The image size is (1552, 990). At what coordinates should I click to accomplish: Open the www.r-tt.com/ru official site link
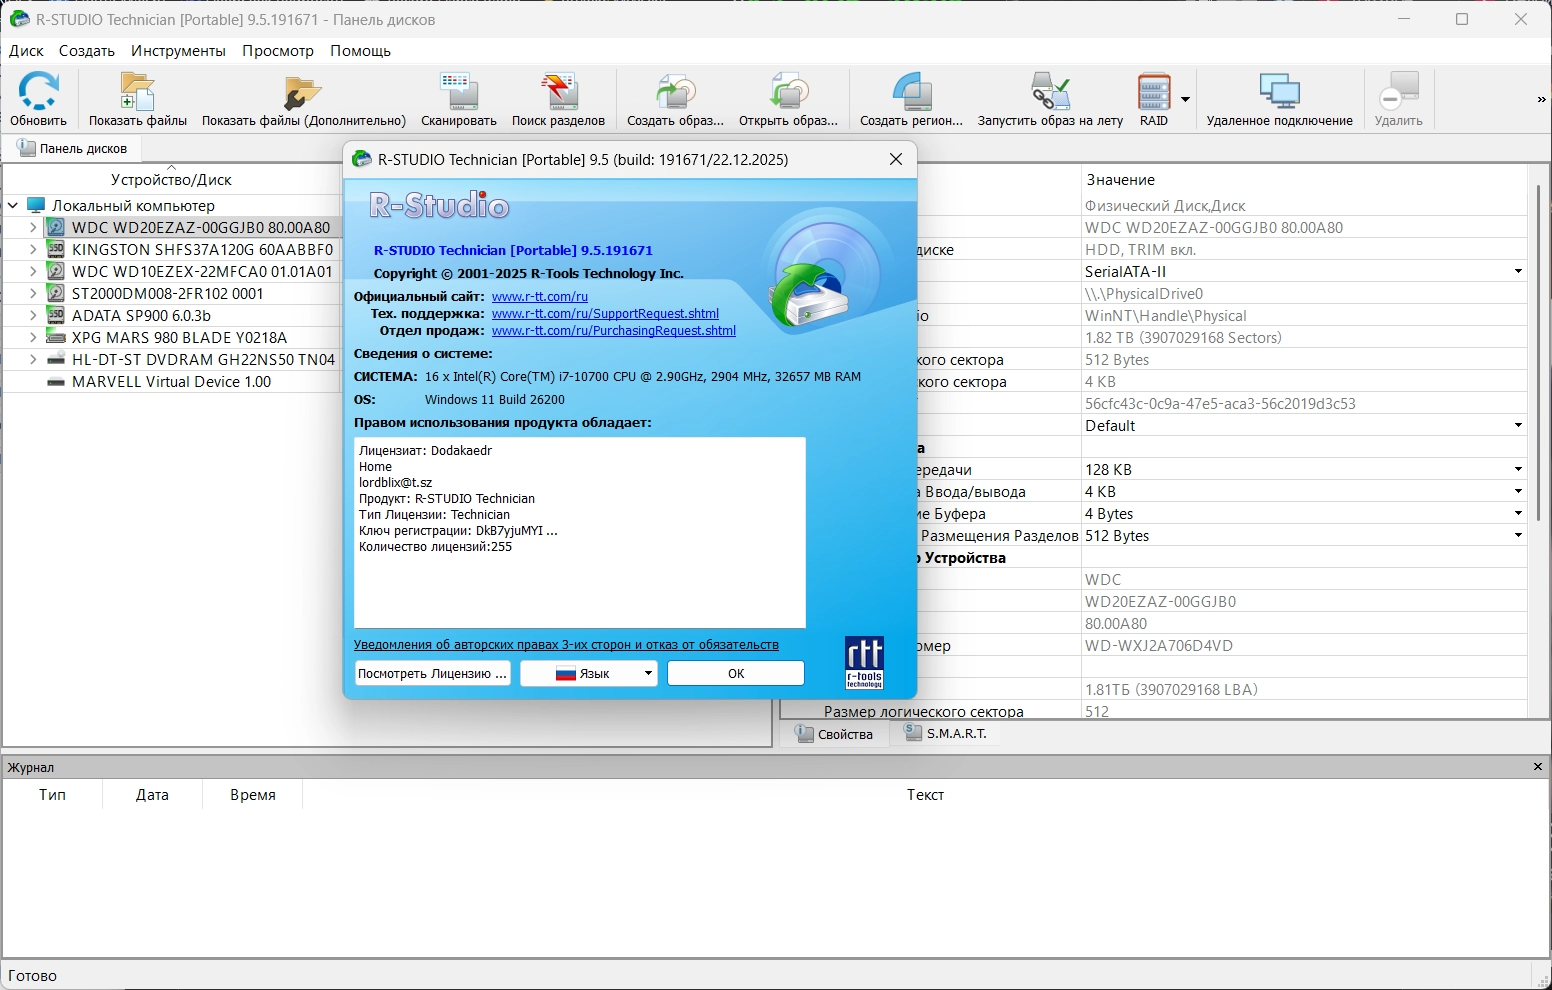coord(540,297)
